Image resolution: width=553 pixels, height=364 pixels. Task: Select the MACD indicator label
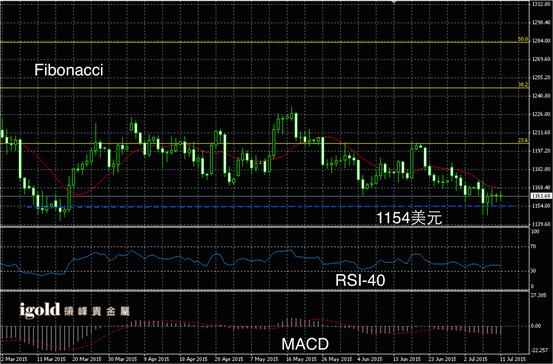click(x=305, y=344)
